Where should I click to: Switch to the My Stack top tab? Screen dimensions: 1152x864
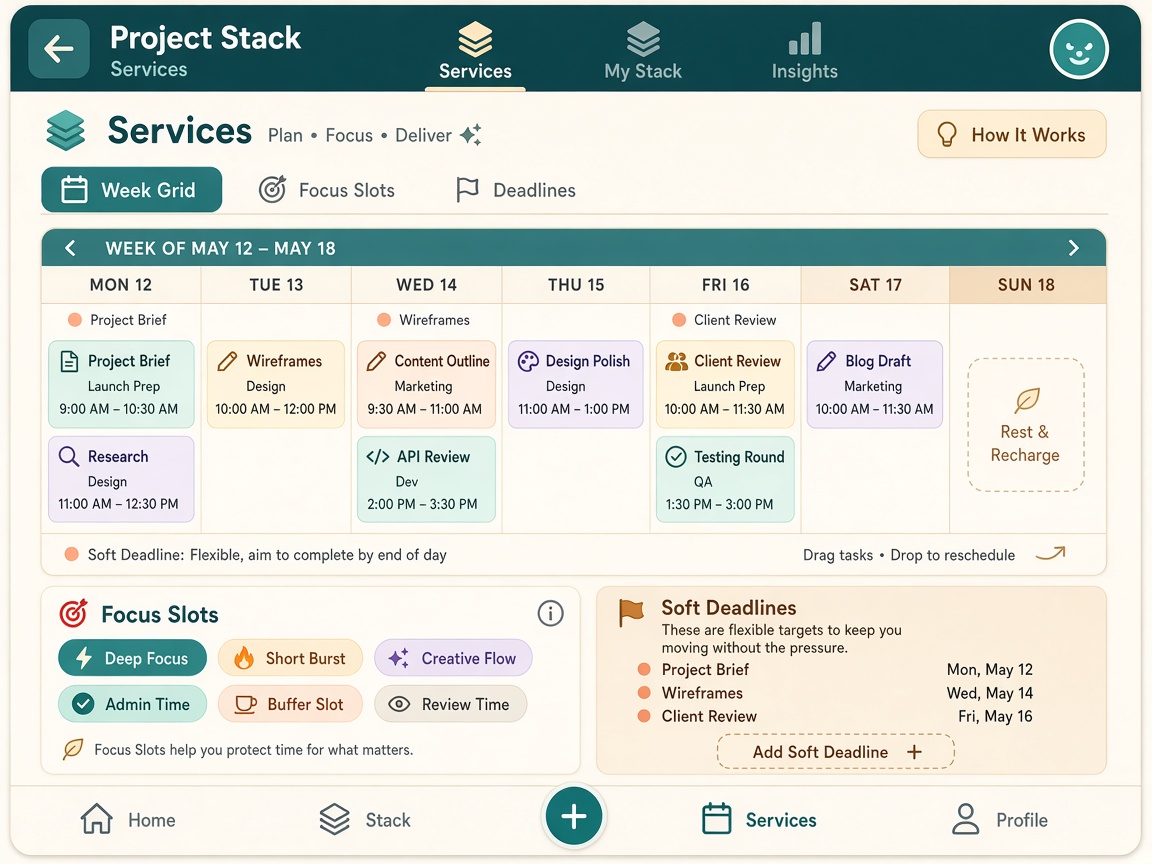pyautogui.click(x=643, y=51)
